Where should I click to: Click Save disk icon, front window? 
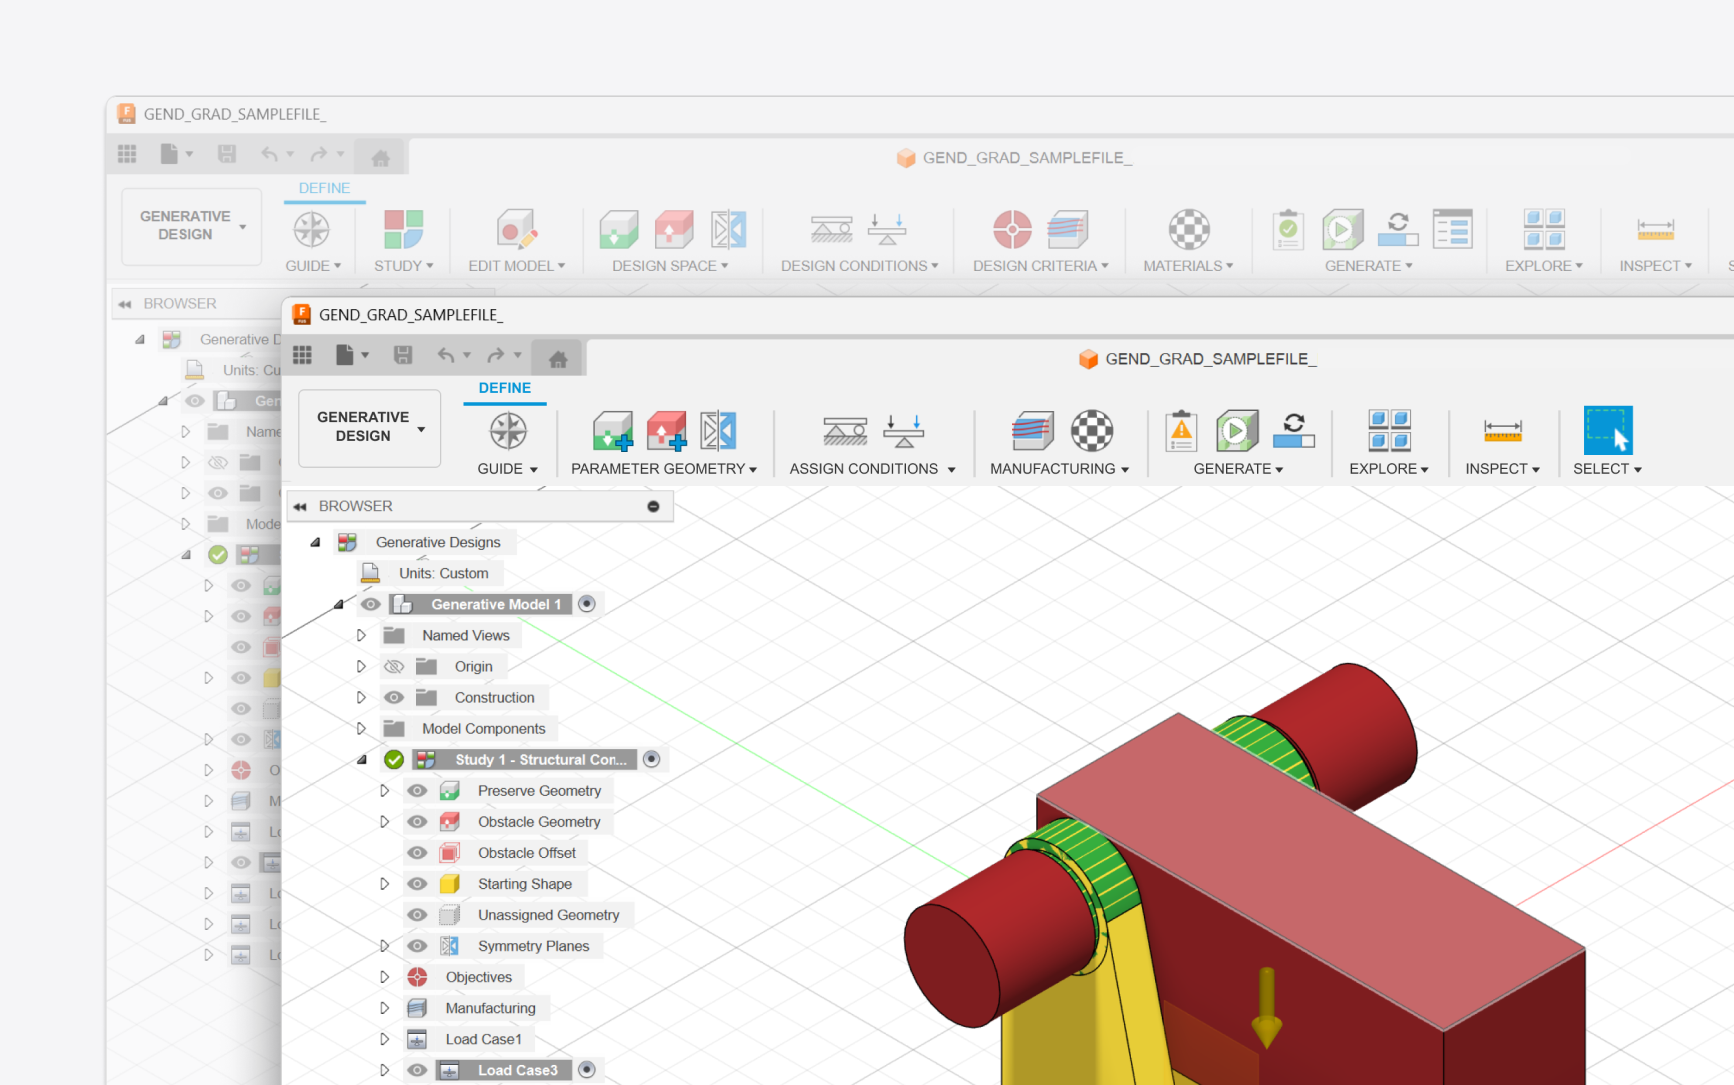tap(403, 355)
